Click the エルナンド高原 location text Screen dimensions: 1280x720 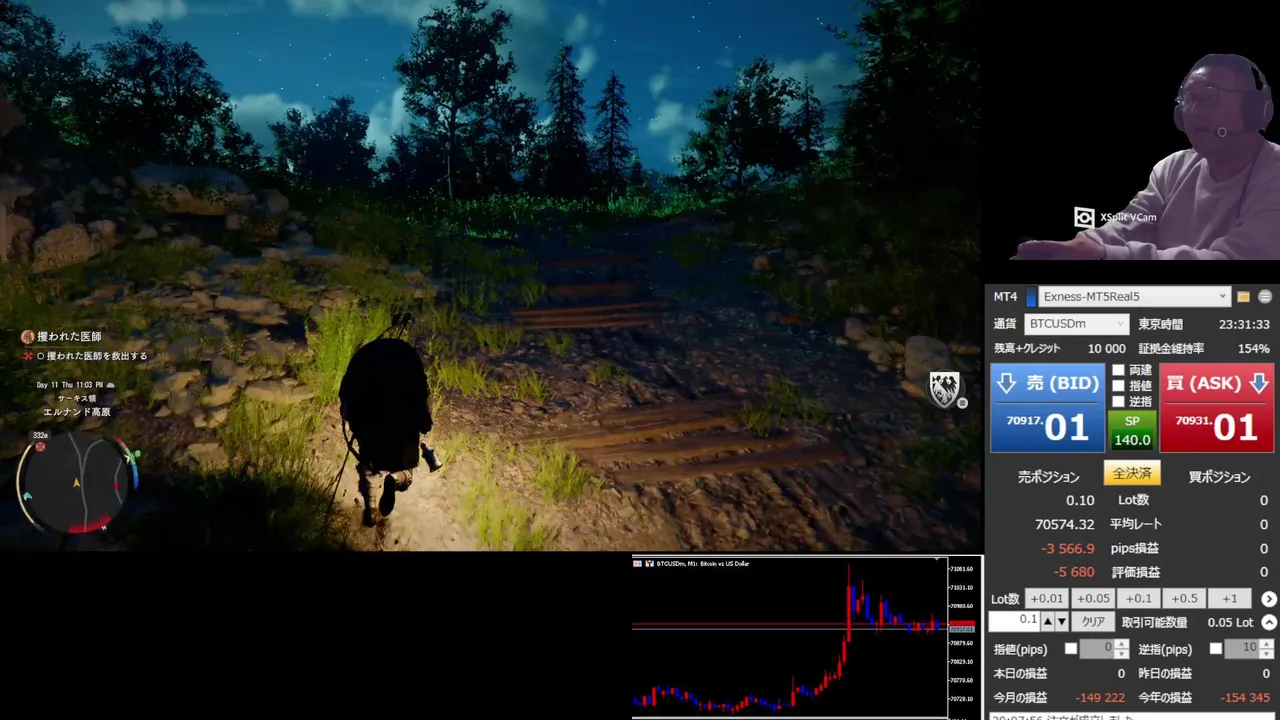[76, 412]
